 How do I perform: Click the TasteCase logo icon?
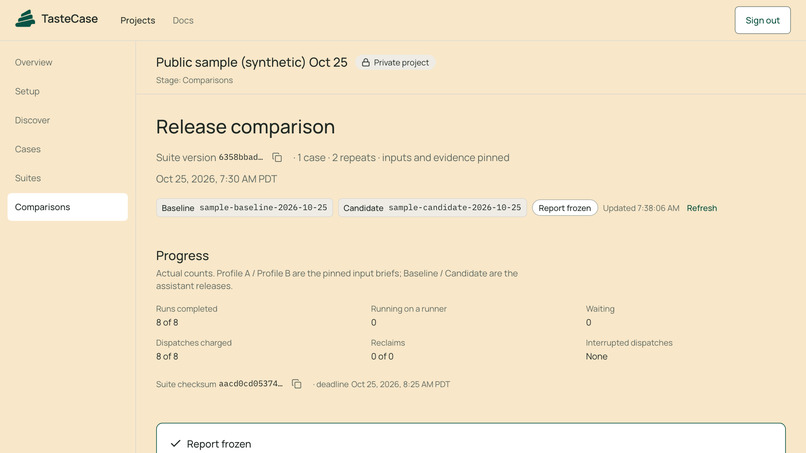[x=25, y=19]
